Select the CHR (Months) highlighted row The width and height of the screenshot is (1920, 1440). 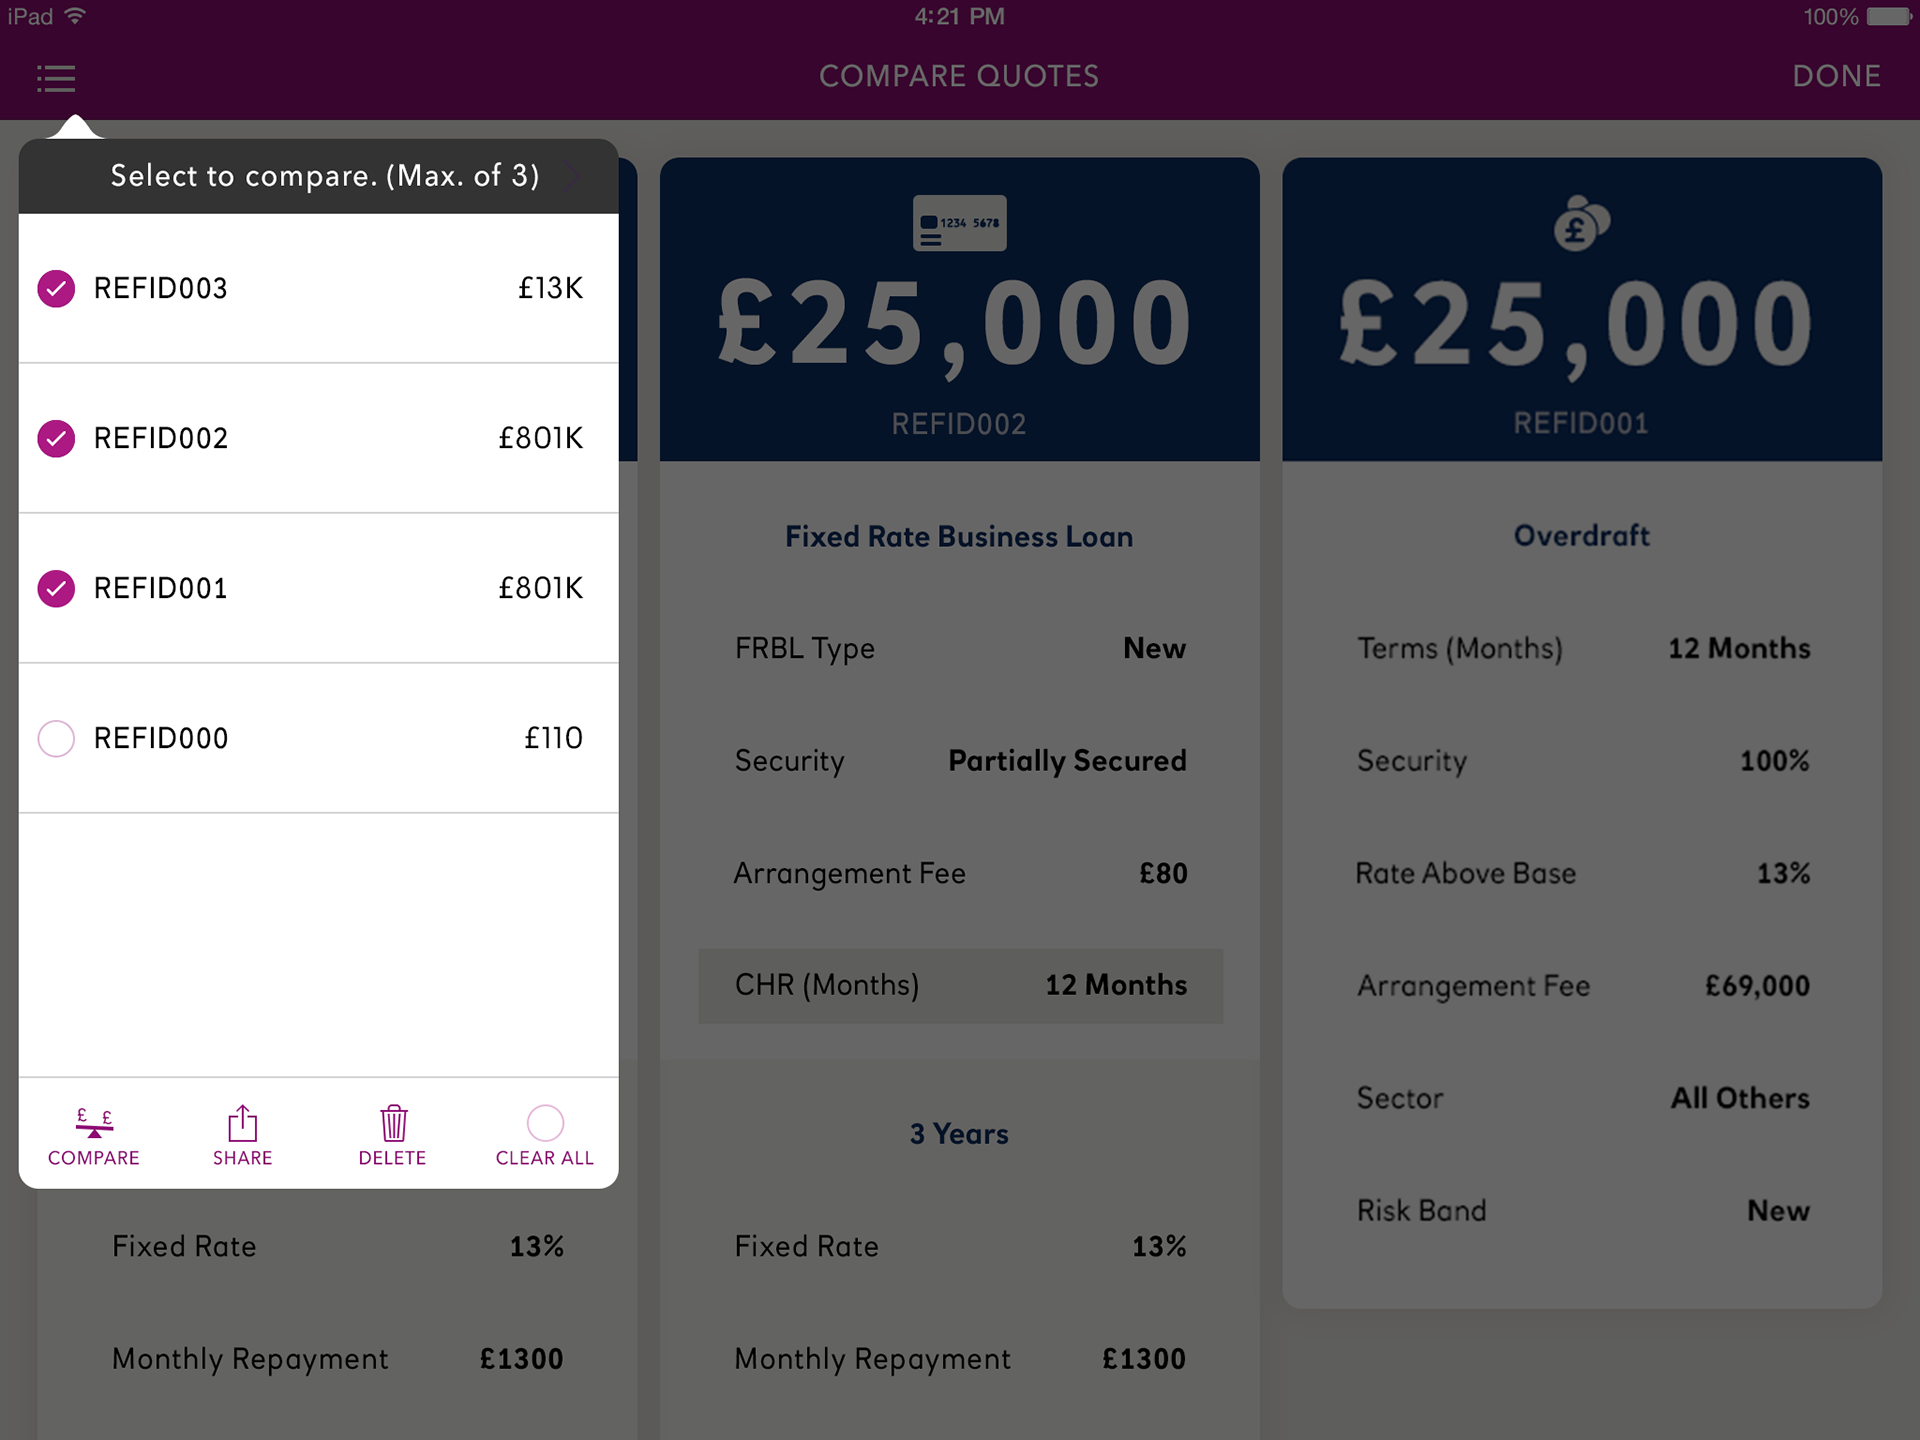click(960, 986)
